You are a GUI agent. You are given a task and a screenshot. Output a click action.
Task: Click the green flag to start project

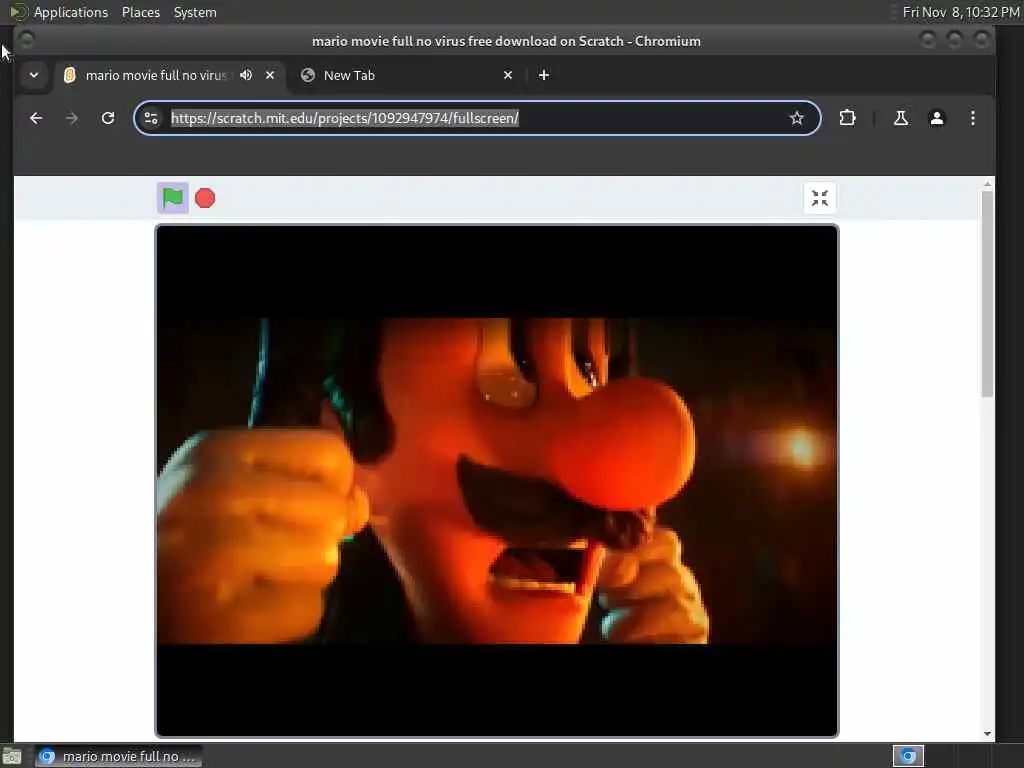tap(172, 198)
